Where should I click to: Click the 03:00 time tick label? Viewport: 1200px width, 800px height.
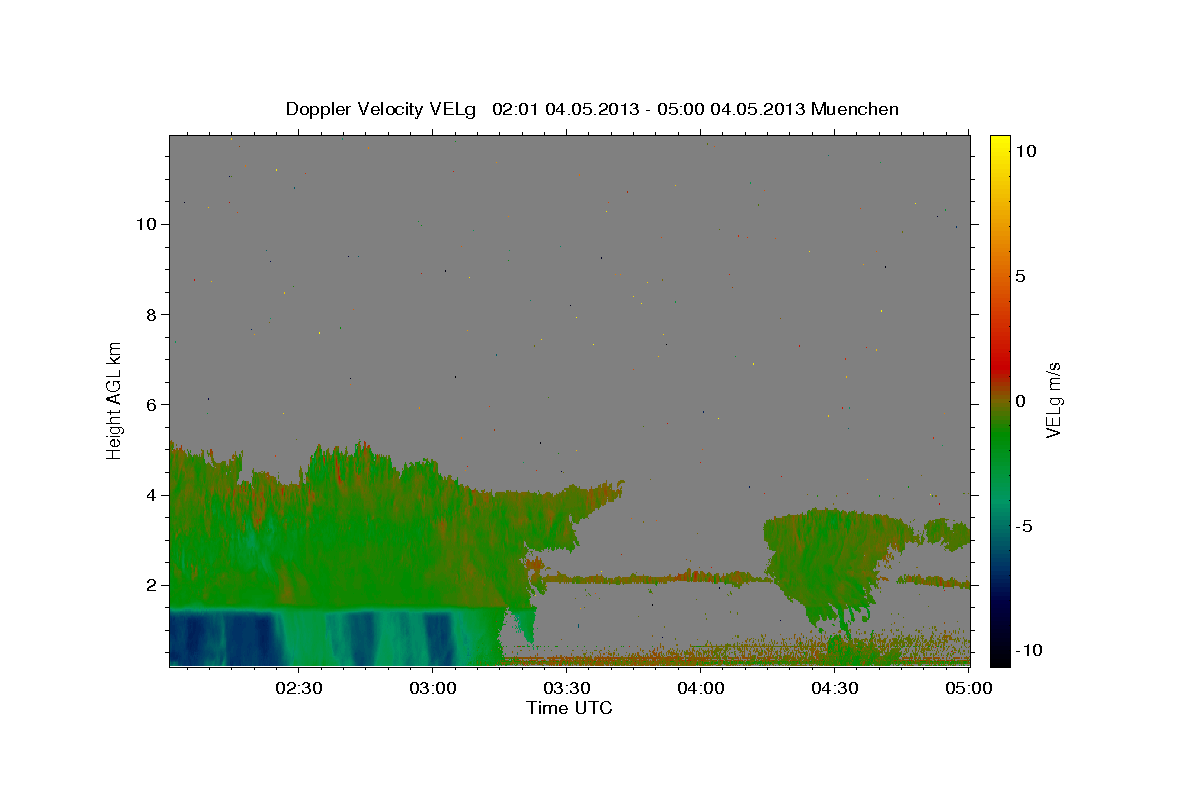[432, 688]
